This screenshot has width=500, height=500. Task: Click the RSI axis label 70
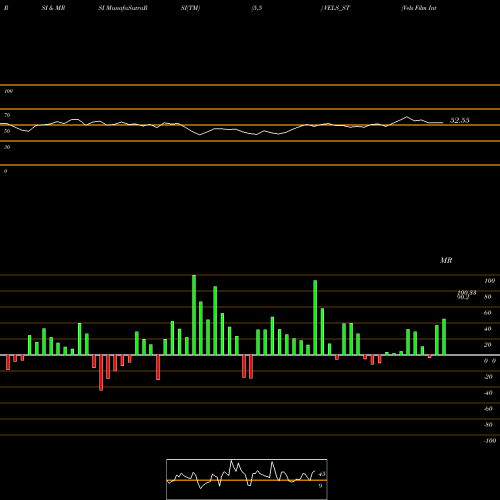(x=7, y=115)
